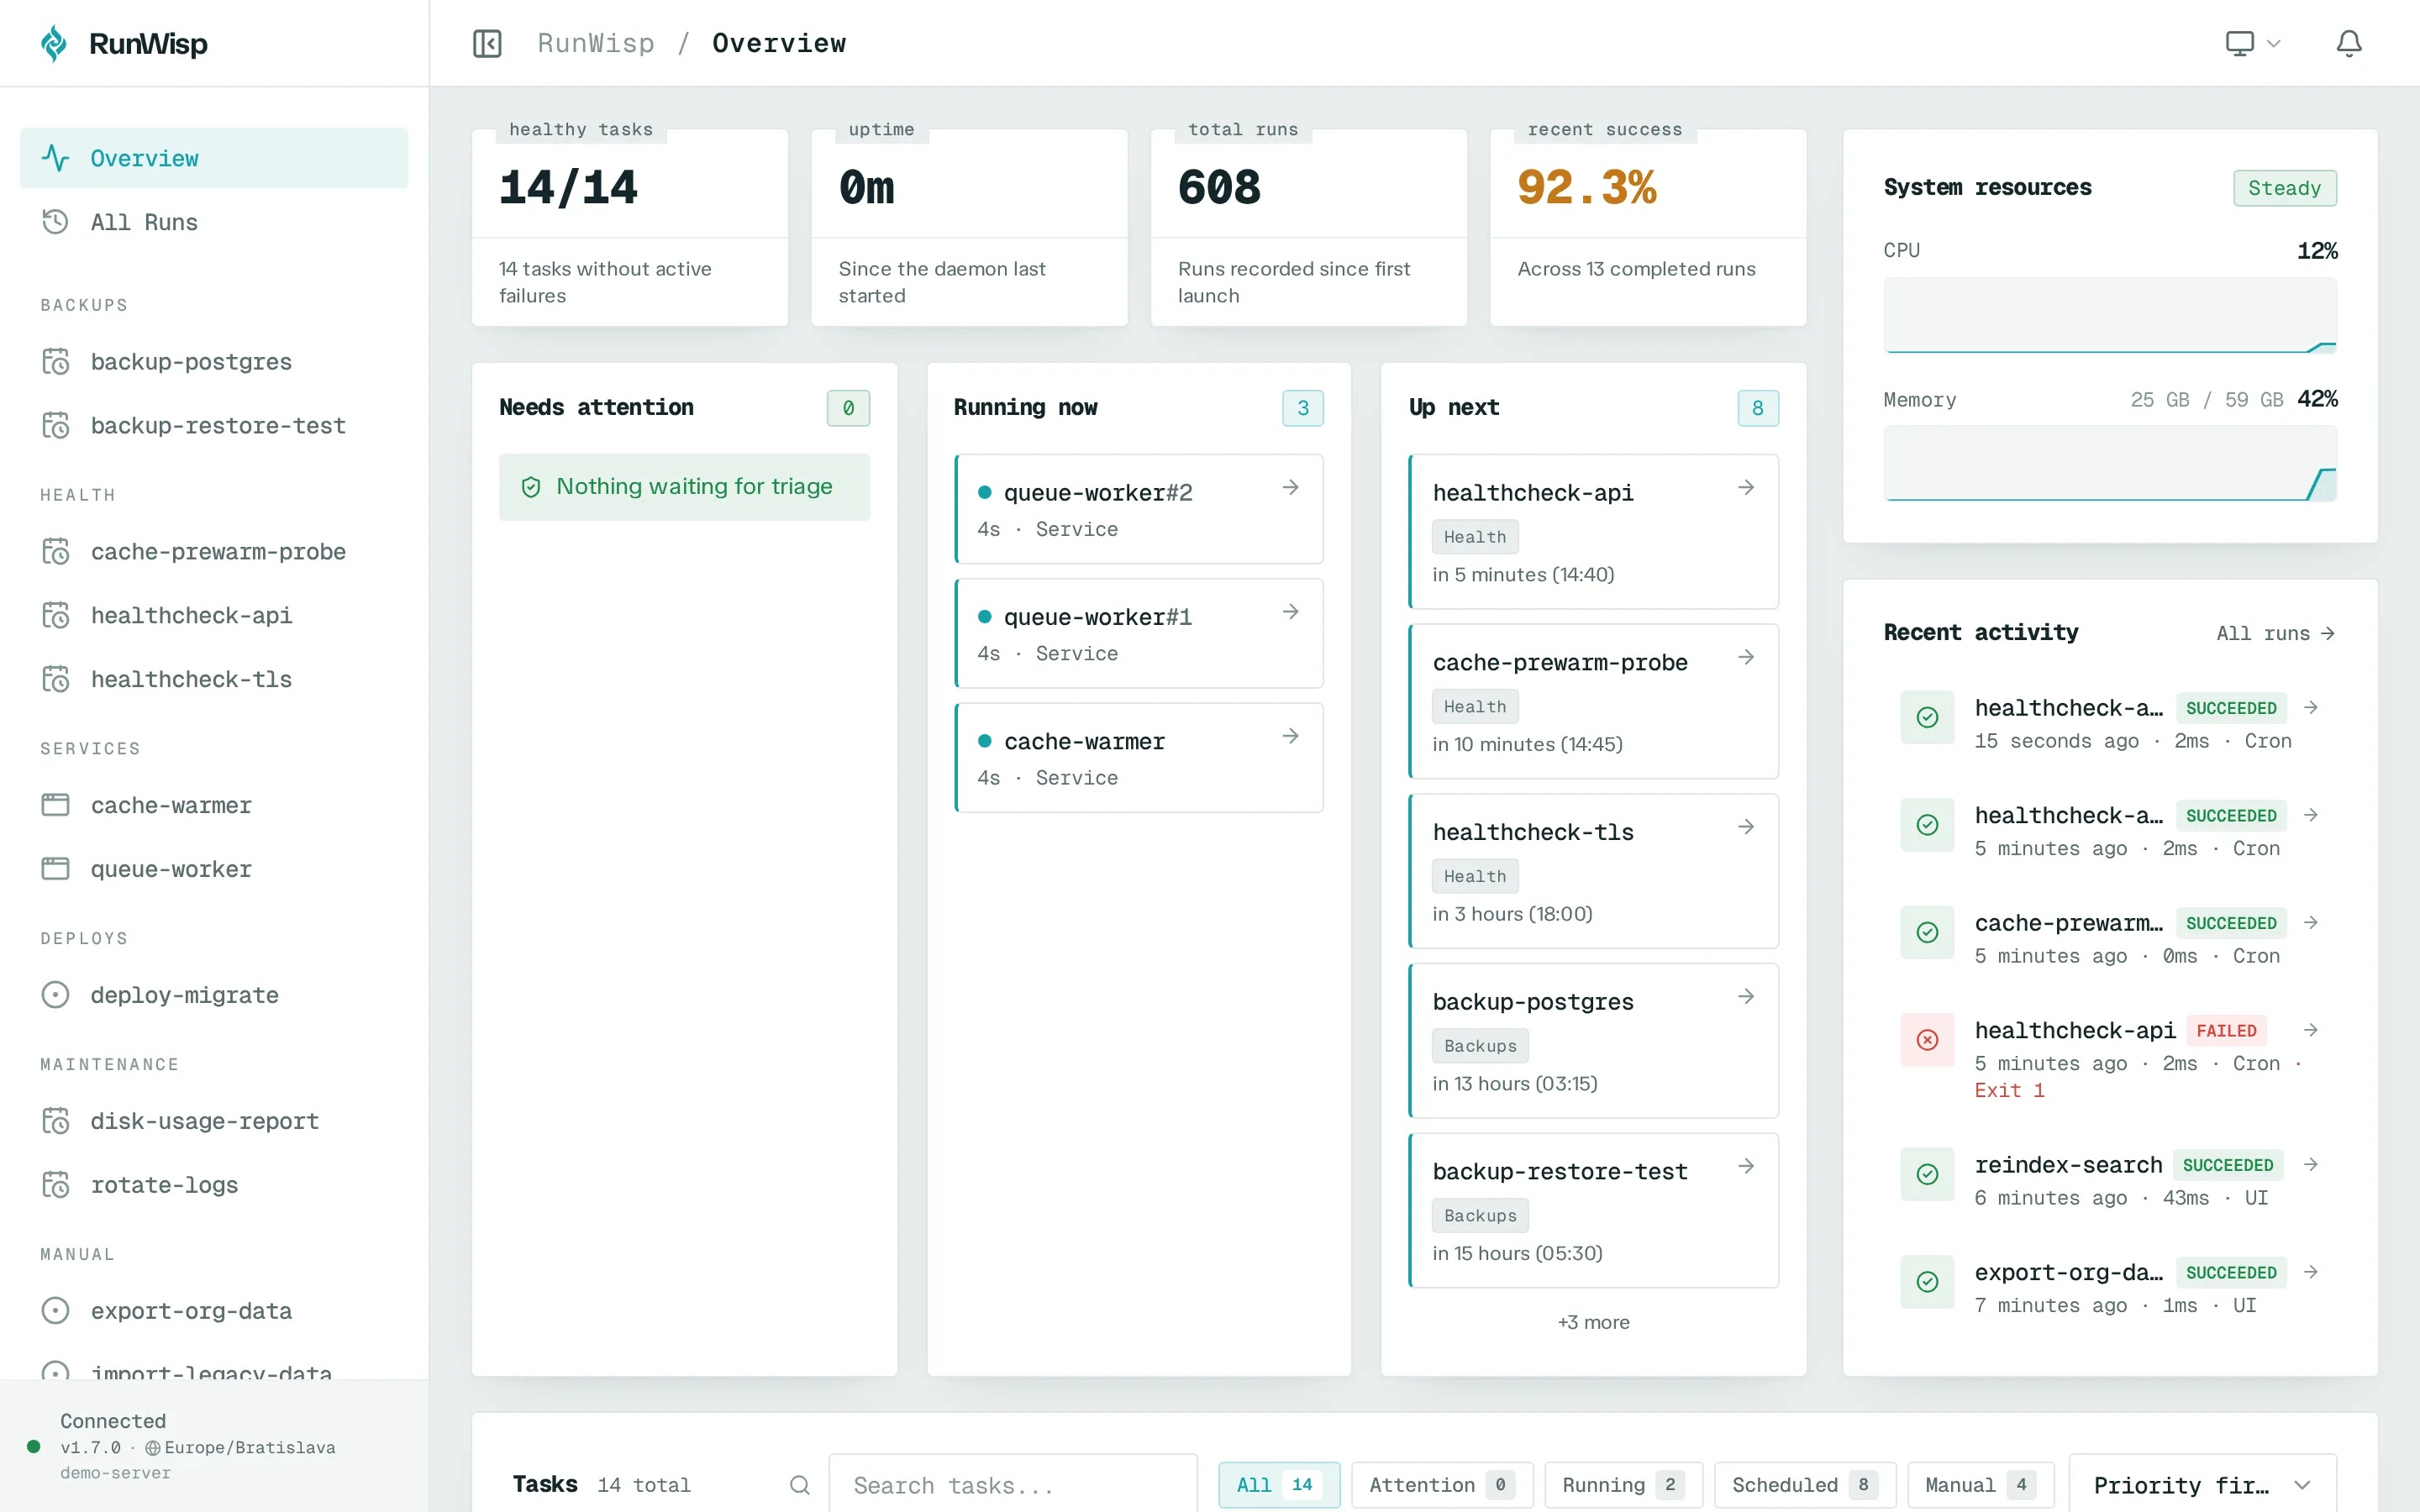Screen dimensions: 2420x1512
Task: Filter tasks by Attention
Action: tap(1441, 1485)
